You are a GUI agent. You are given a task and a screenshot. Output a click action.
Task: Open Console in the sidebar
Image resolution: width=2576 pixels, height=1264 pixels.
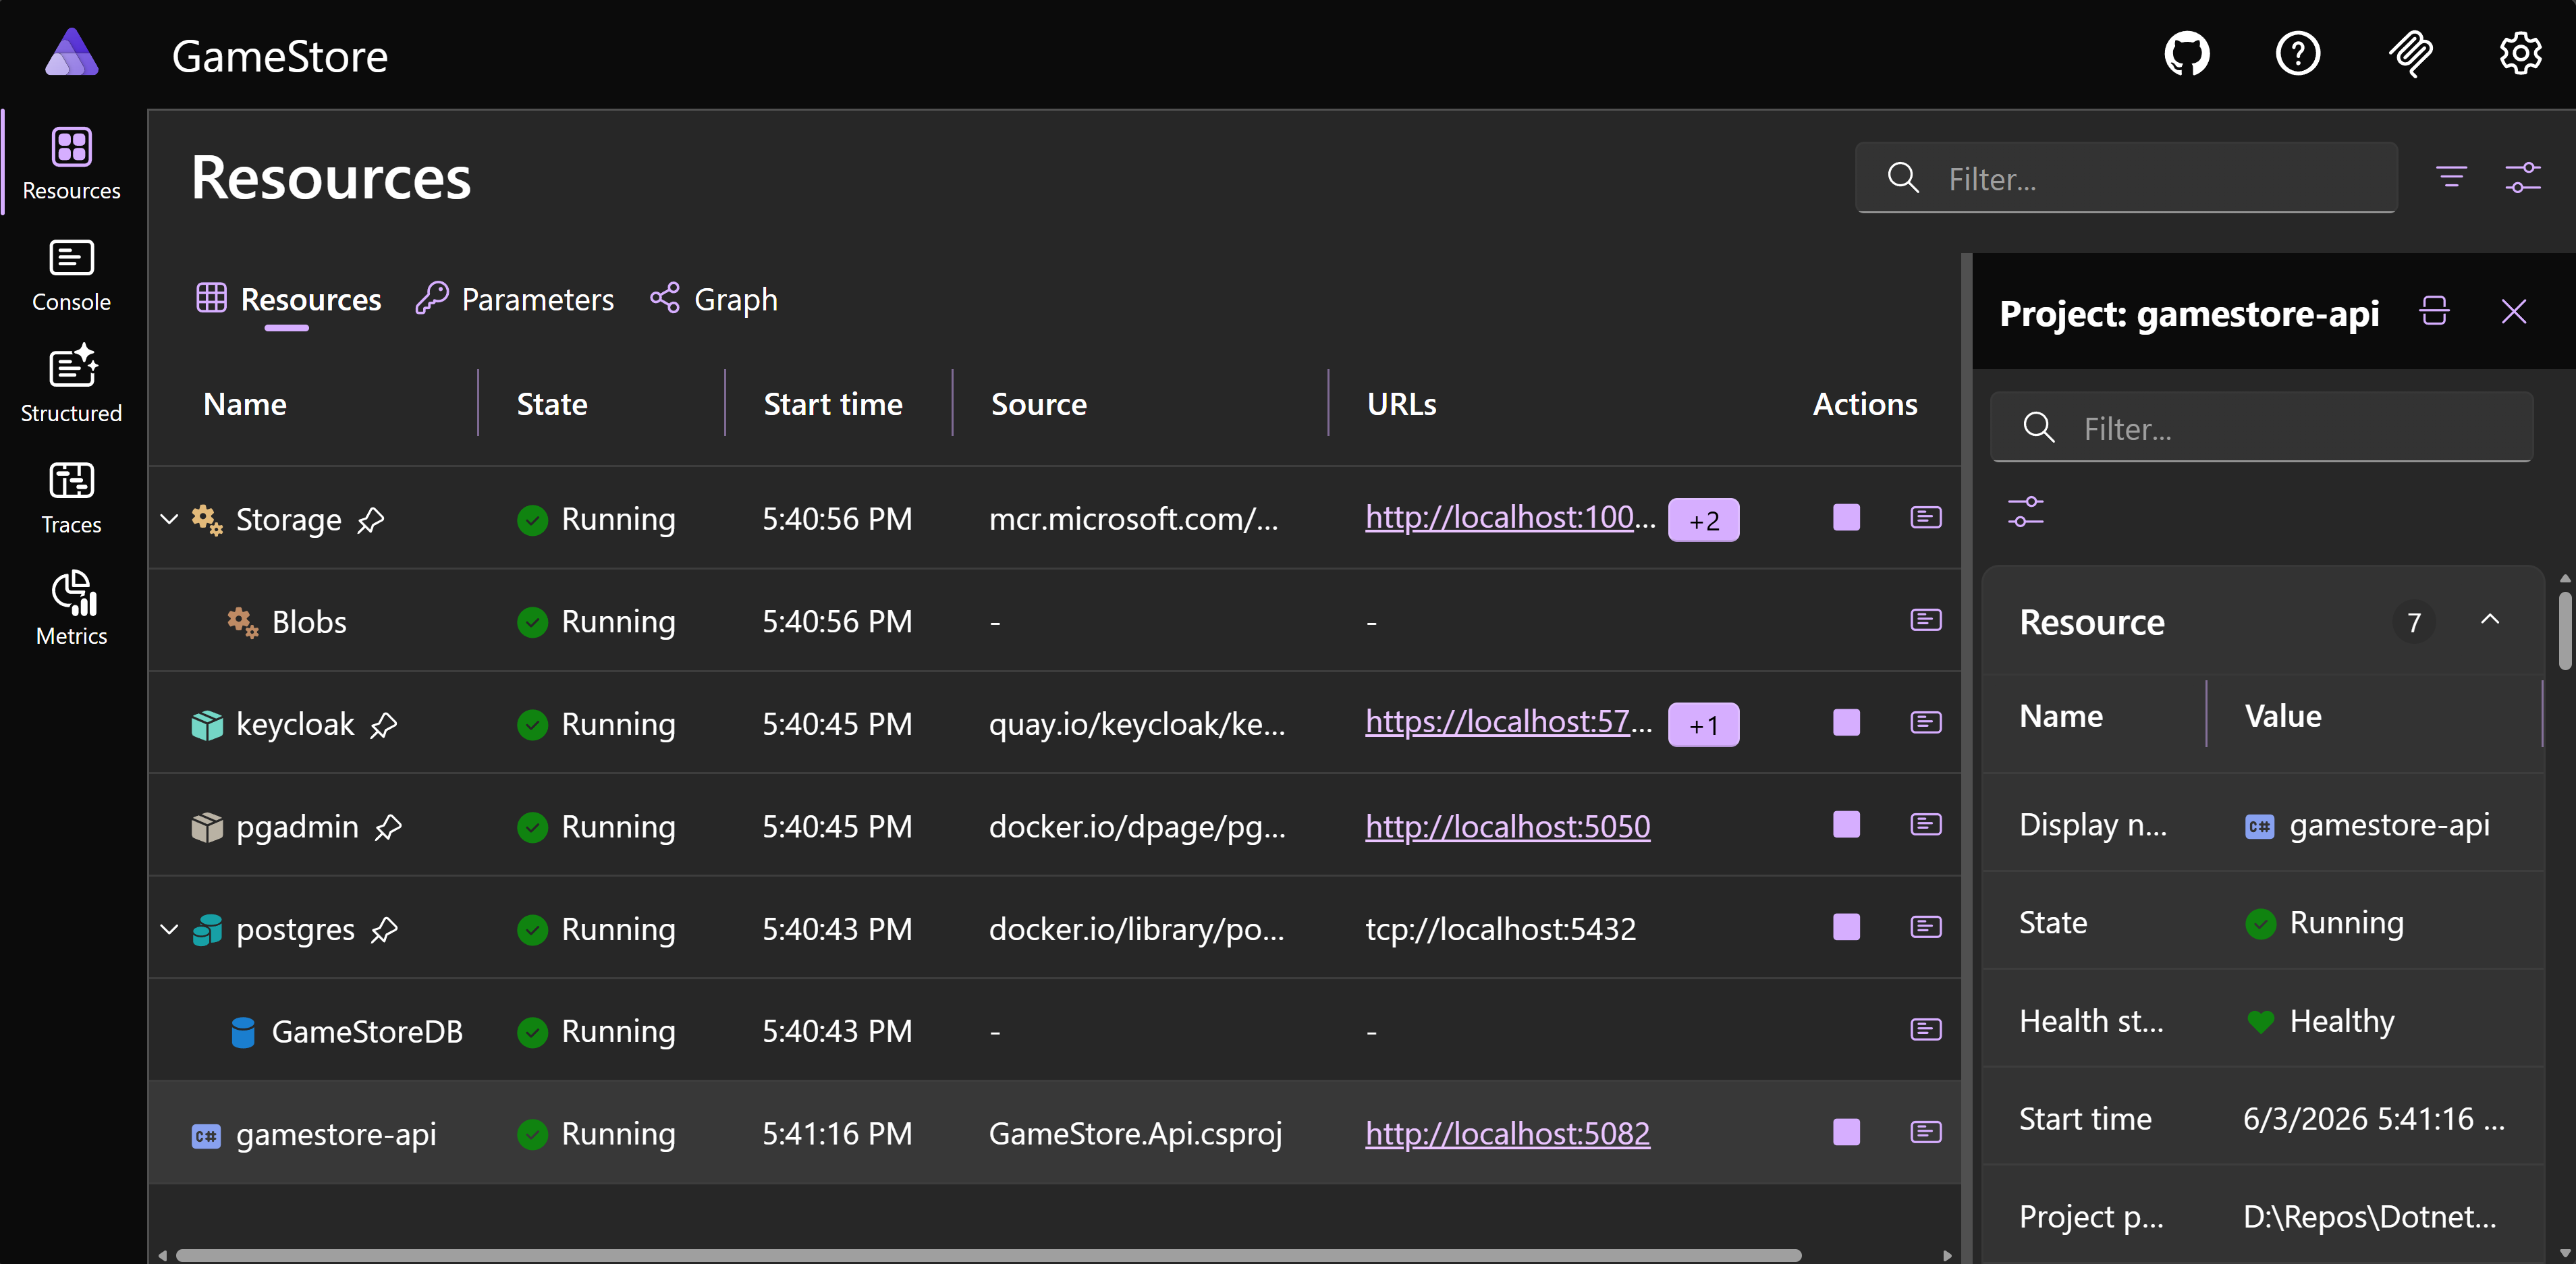[72, 276]
